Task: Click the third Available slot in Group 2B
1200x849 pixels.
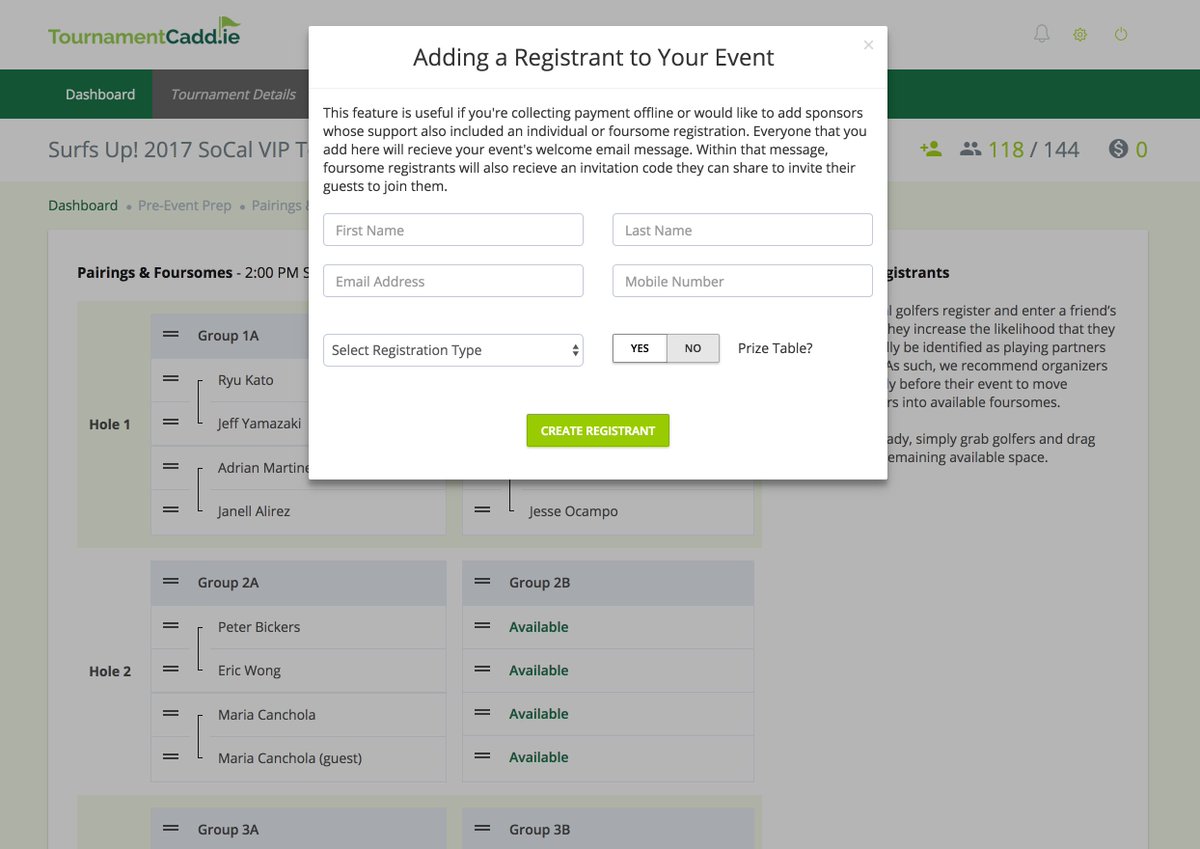Action: pos(539,714)
